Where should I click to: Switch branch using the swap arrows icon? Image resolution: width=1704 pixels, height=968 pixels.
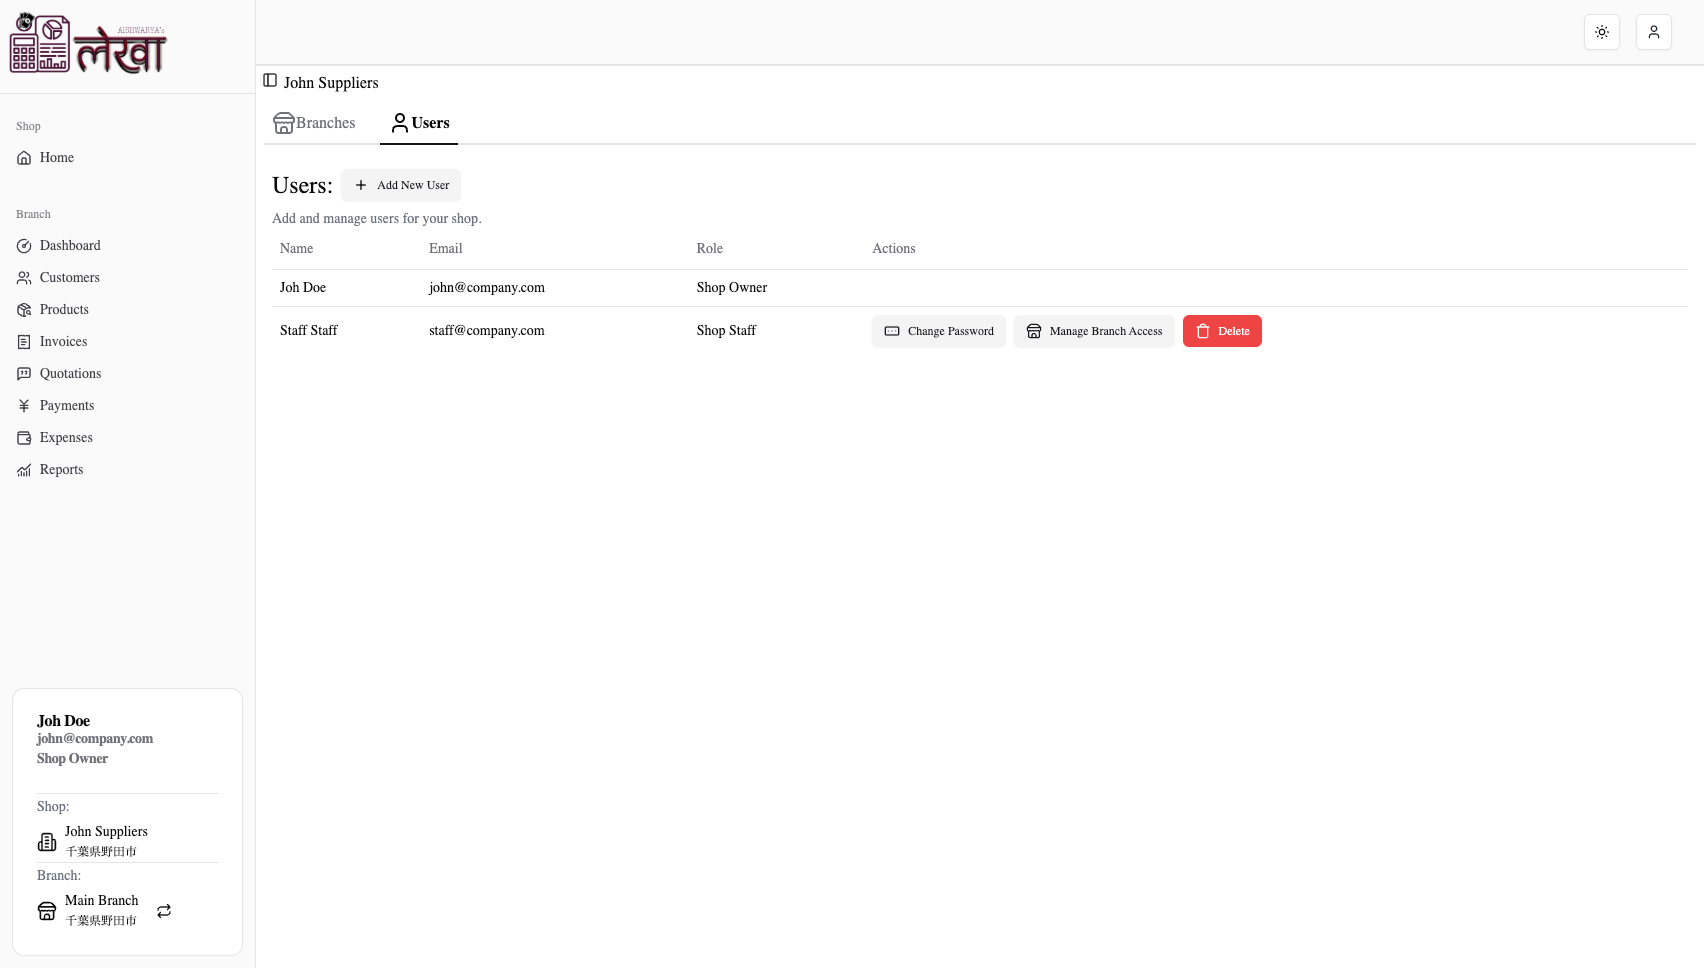click(163, 911)
